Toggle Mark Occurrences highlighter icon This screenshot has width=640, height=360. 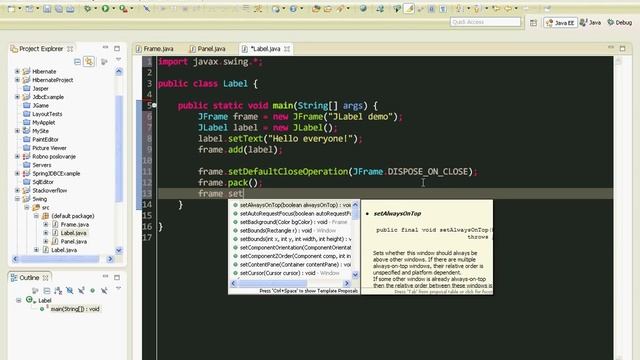point(409,8)
